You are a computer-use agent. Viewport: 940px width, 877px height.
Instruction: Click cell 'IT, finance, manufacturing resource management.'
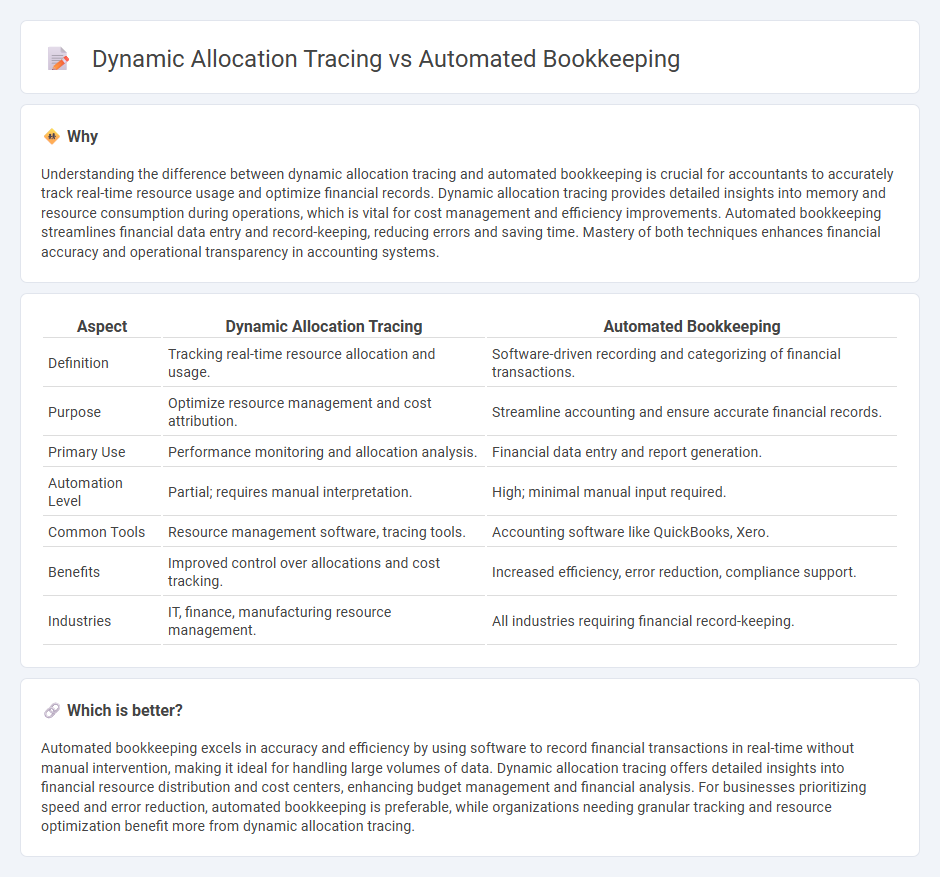click(x=324, y=621)
